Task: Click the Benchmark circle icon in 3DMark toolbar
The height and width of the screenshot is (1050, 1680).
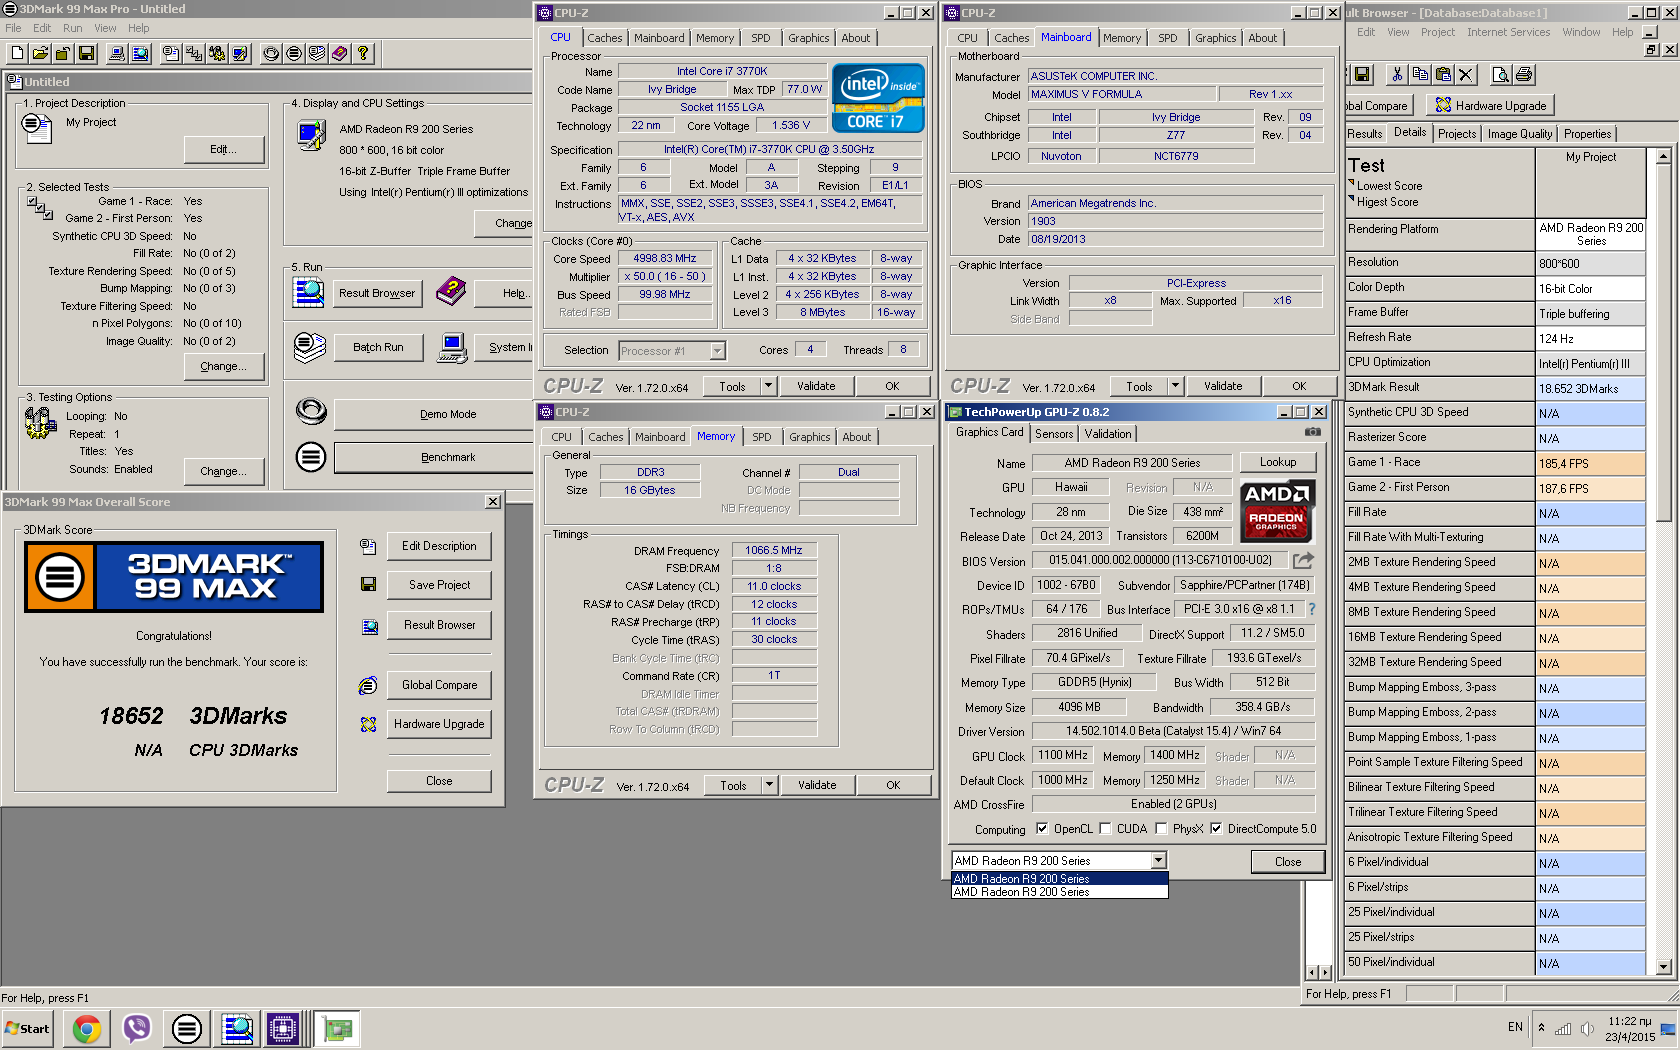Action: [x=294, y=53]
